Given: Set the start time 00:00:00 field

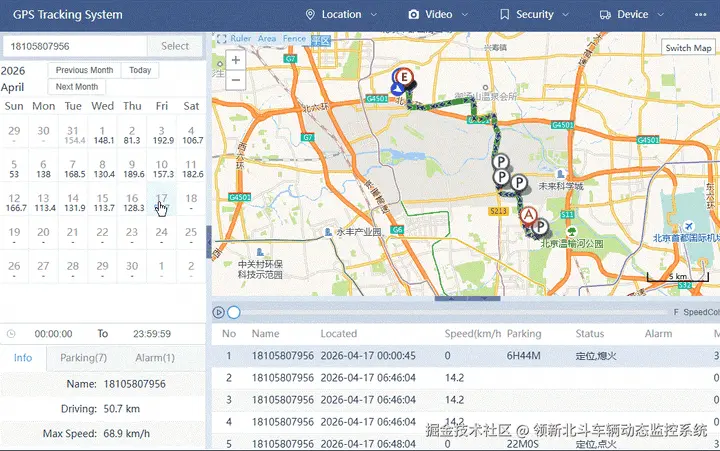Looking at the screenshot, I should 53,334.
